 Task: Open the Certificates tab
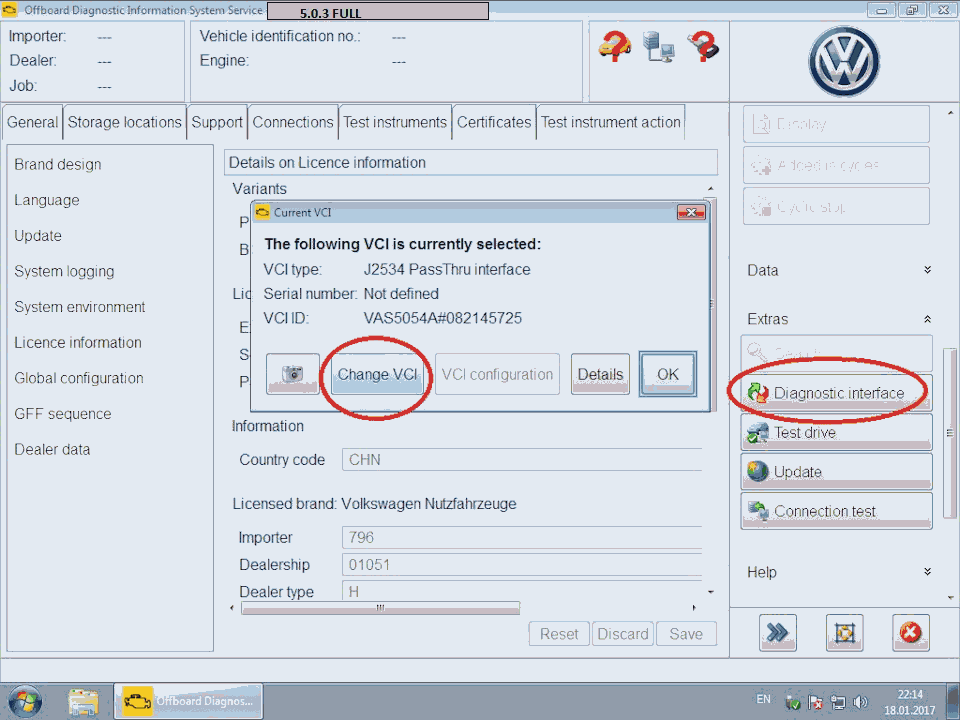coord(494,122)
